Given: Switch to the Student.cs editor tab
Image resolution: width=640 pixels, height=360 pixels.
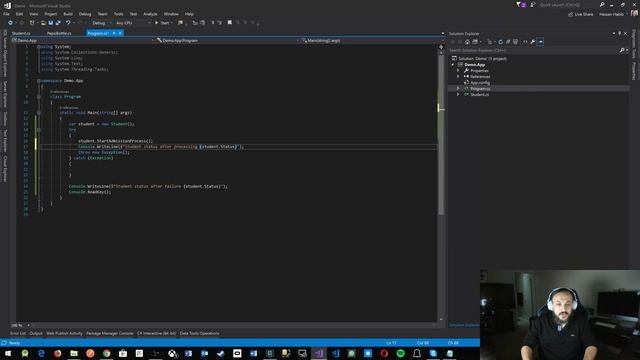Looking at the screenshot, I should 21,33.
